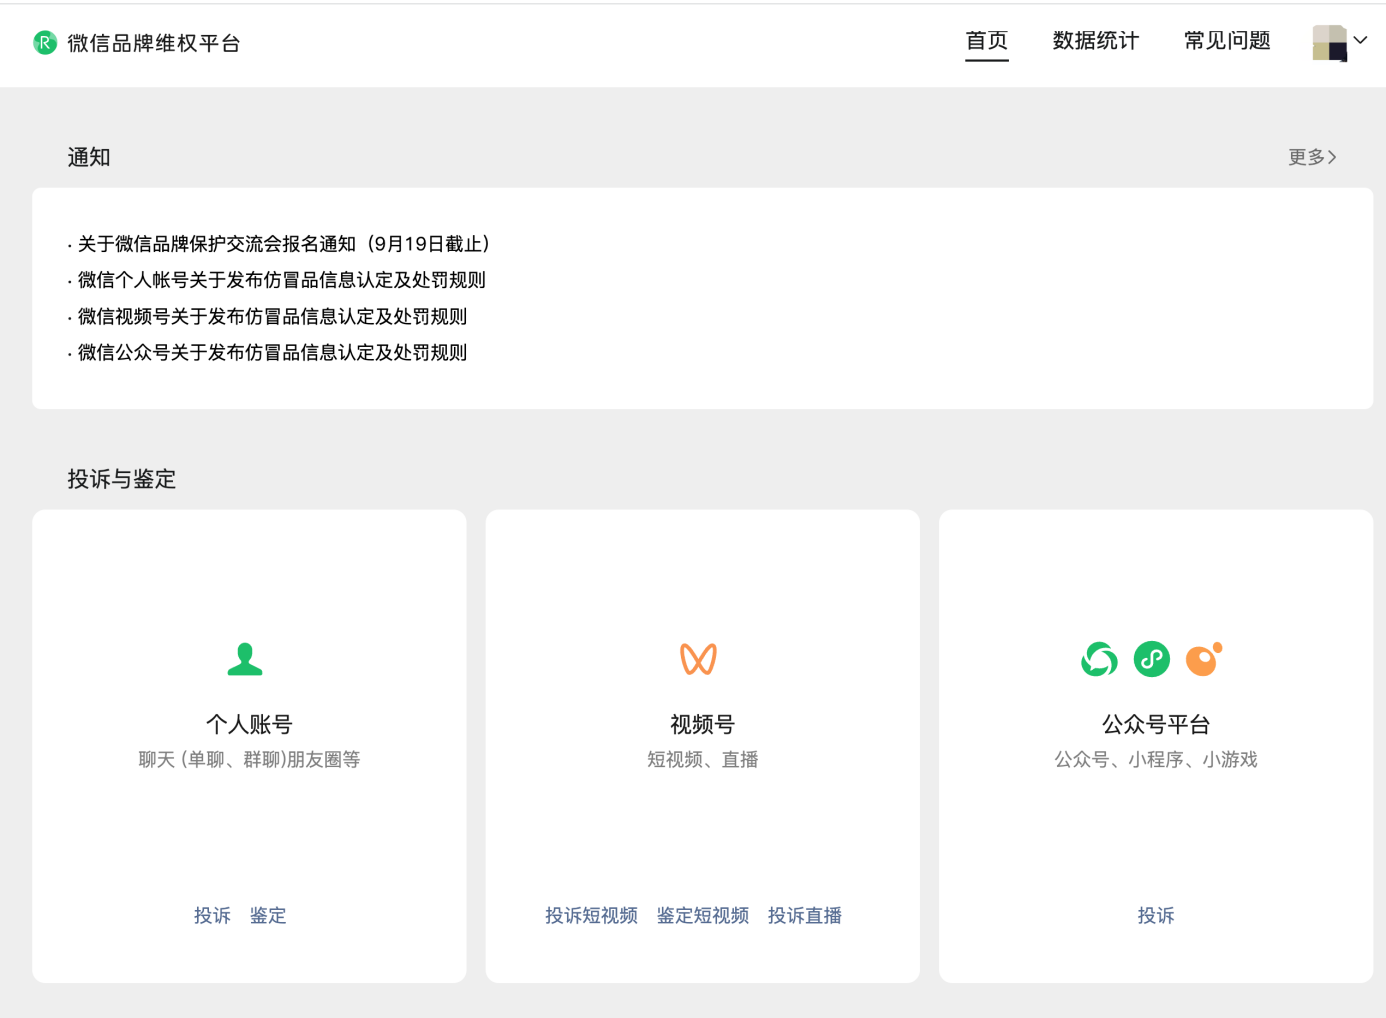Open notice 微信视频号关于发布仿冒品信息认定及处罚规则

pyautogui.click(x=272, y=316)
